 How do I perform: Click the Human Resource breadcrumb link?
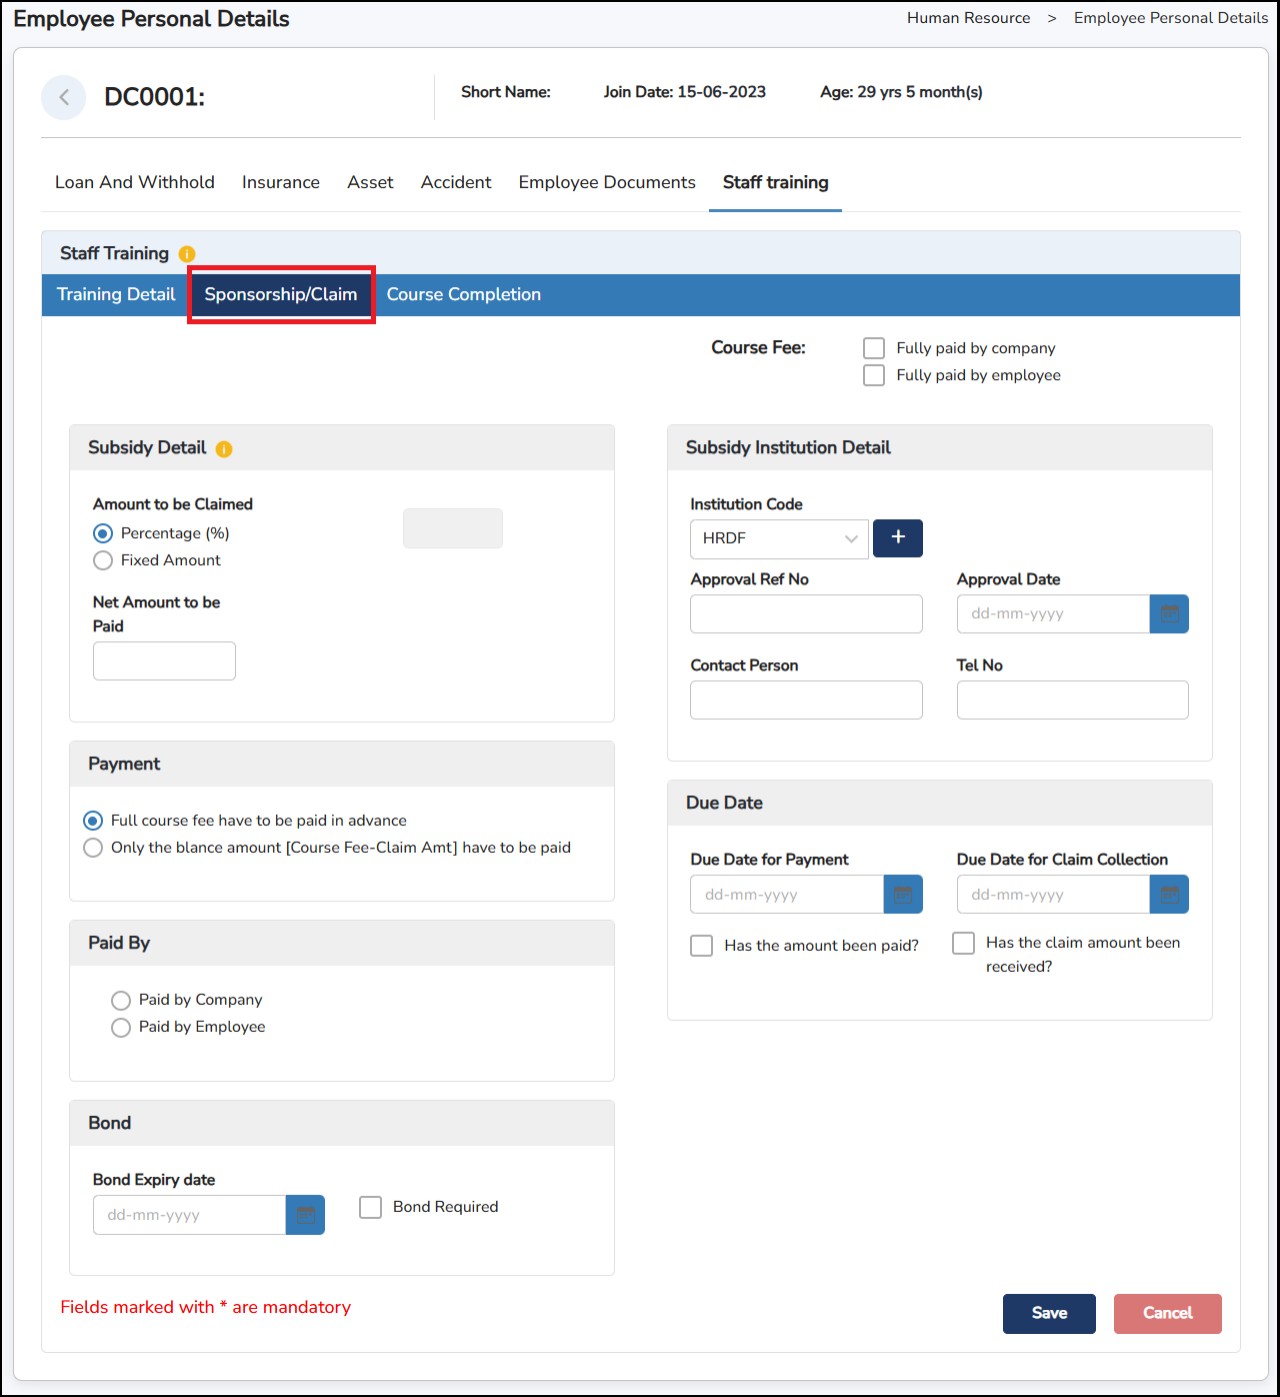pyautogui.click(x=968, y=18)
